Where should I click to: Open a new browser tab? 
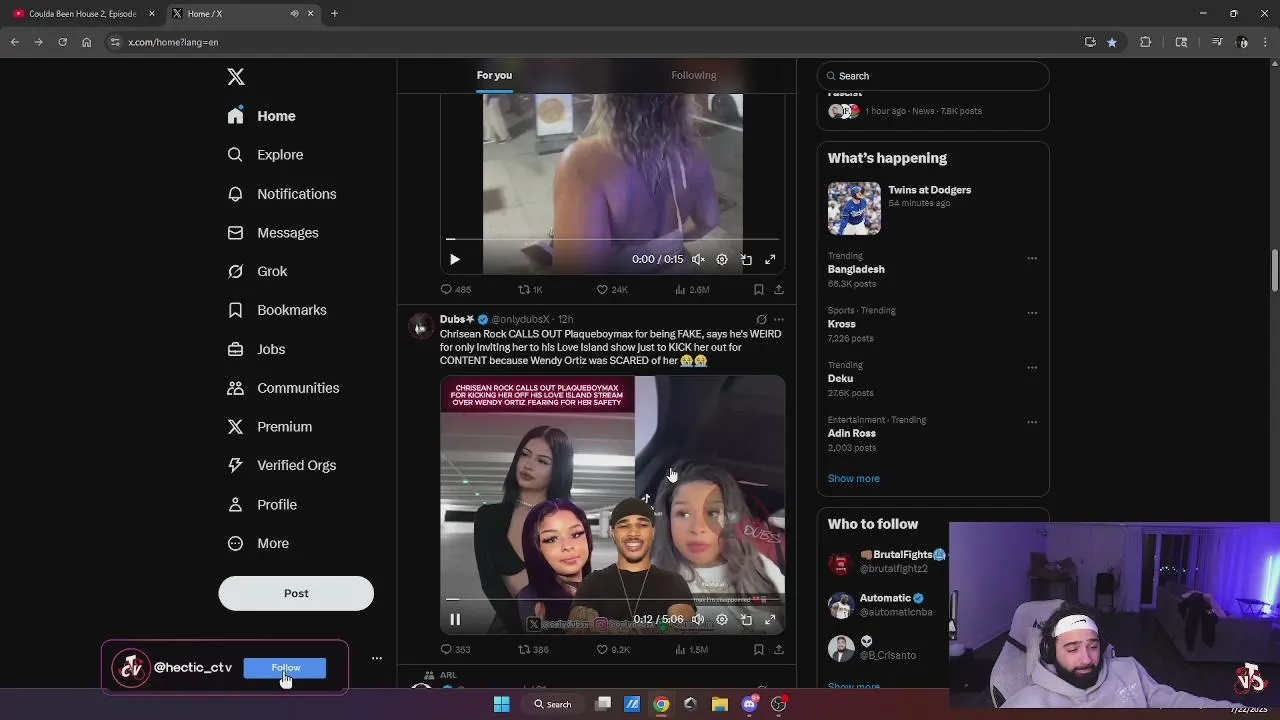tap(334, 14)
